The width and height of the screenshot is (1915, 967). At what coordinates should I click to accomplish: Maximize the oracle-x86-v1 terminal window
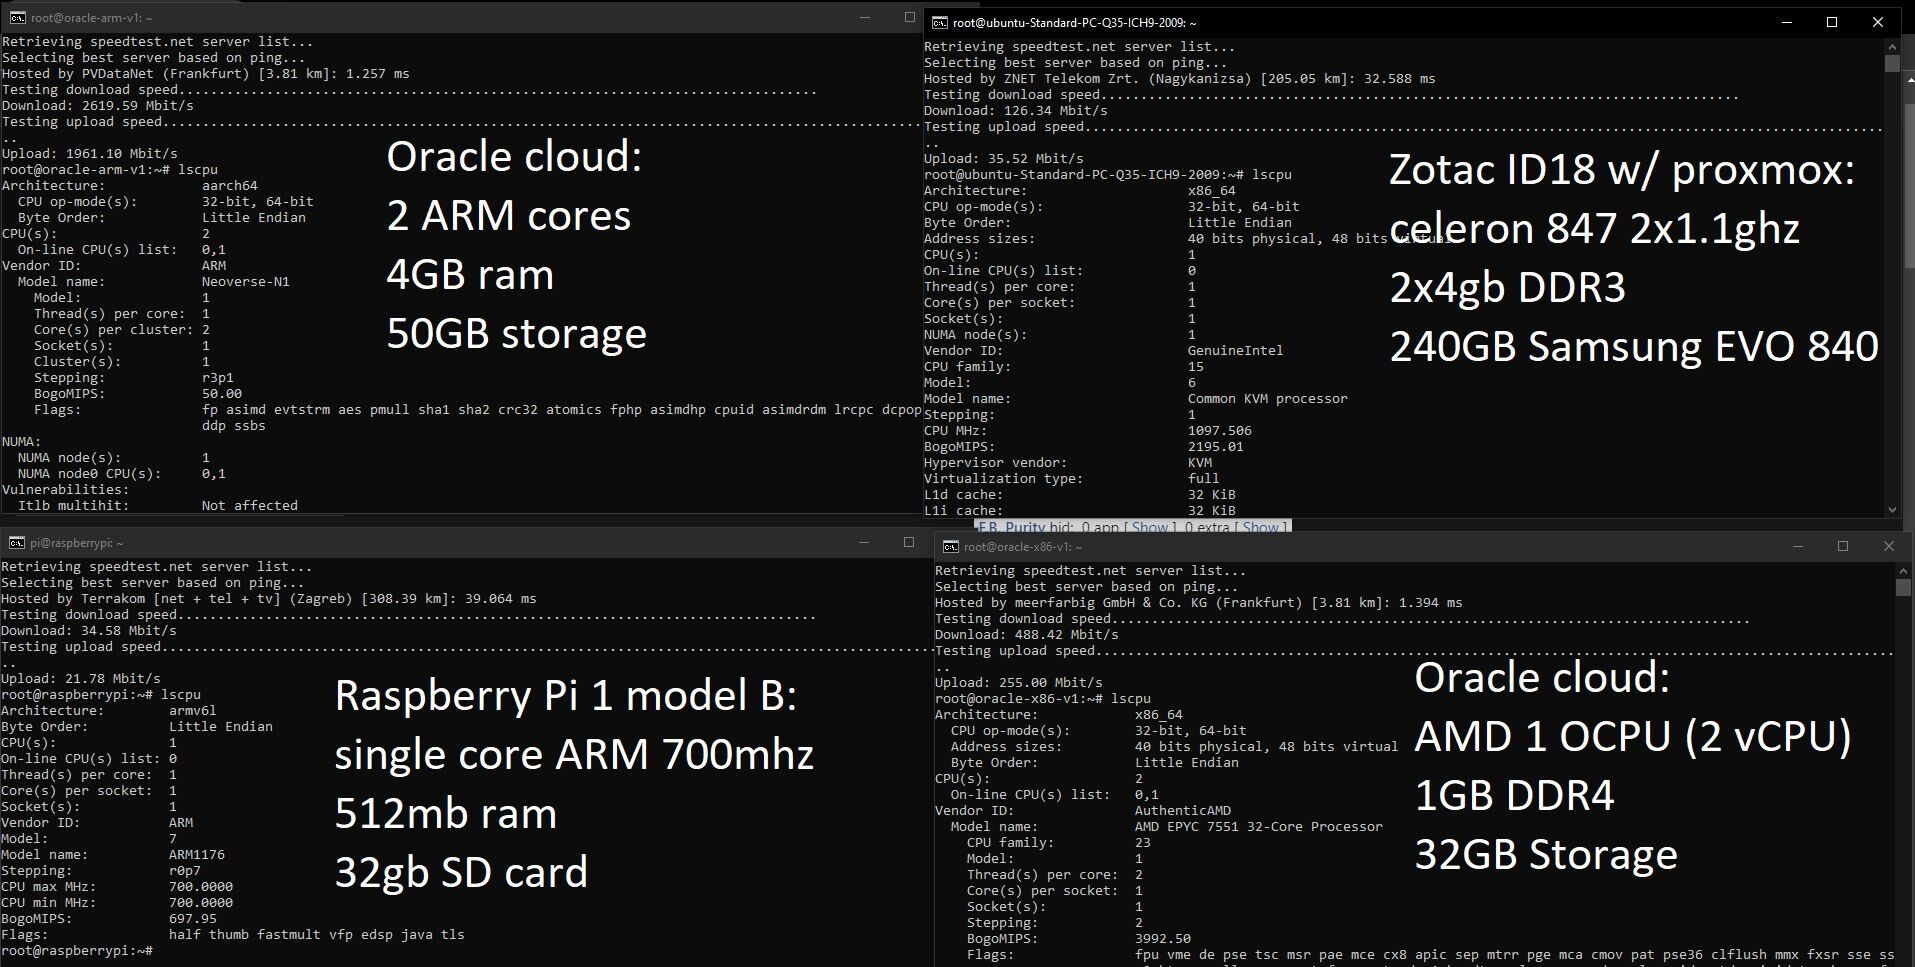coord(1842,546)
